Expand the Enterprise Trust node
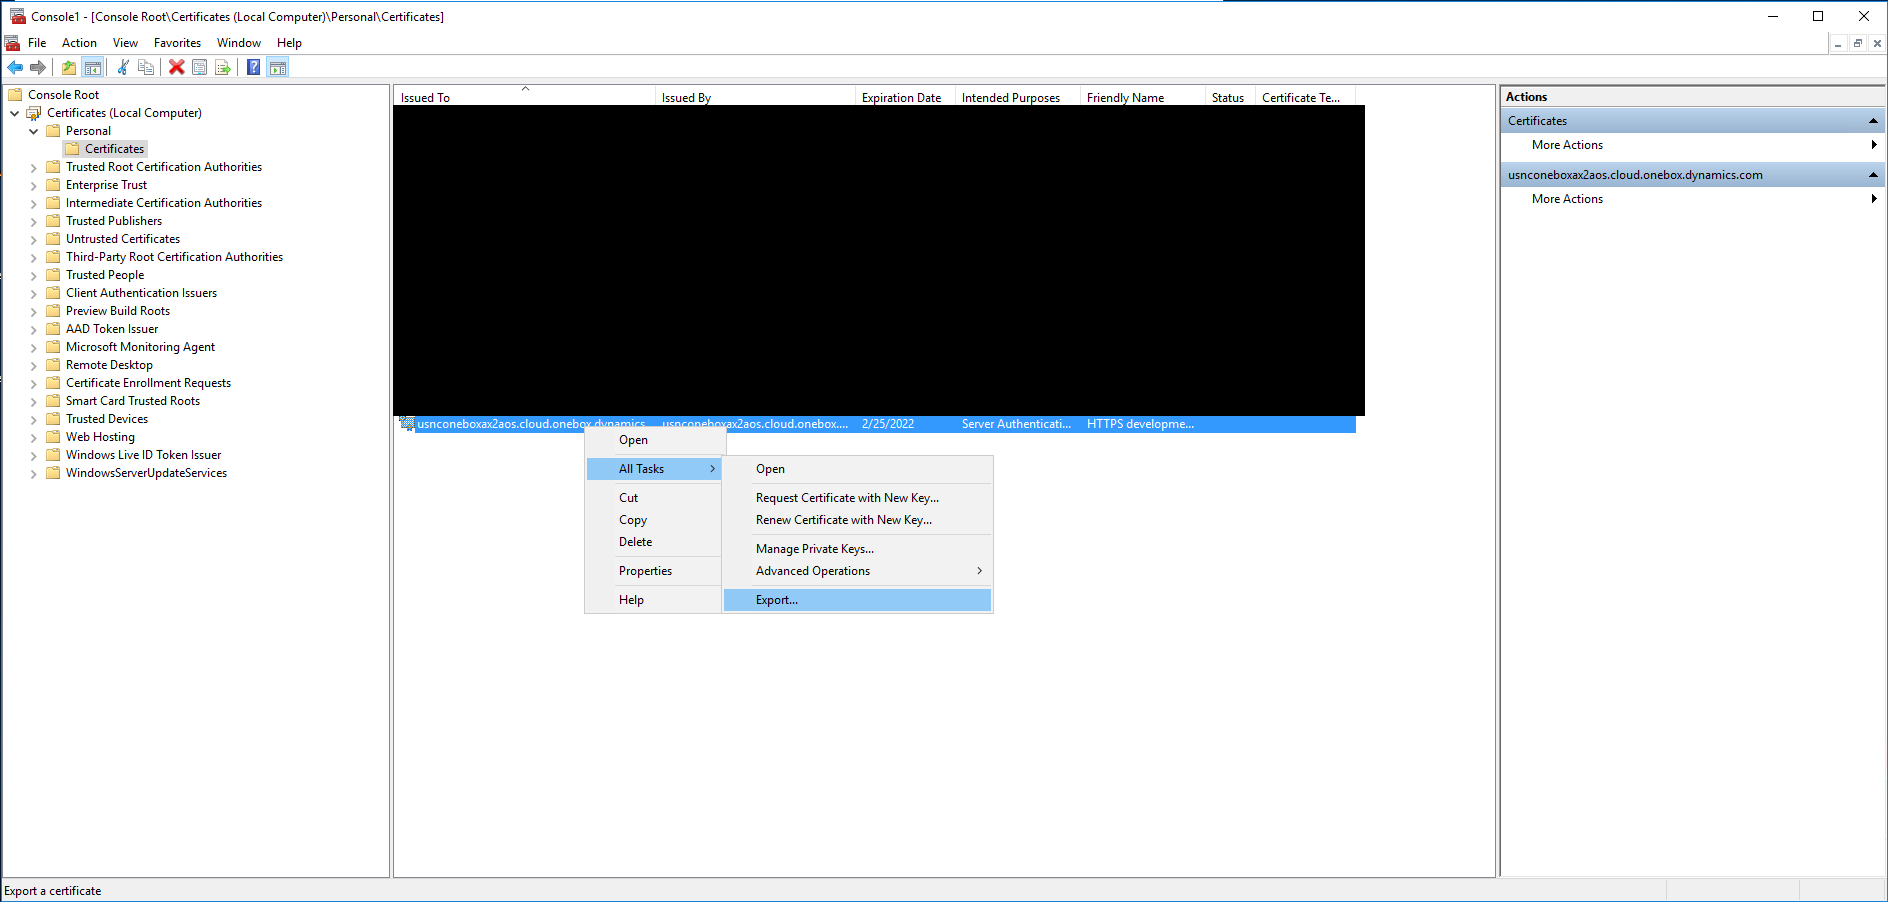Image resolution: width=1888 pixels, height=902 pixels. pyautogui.click(x=34, y=185)
